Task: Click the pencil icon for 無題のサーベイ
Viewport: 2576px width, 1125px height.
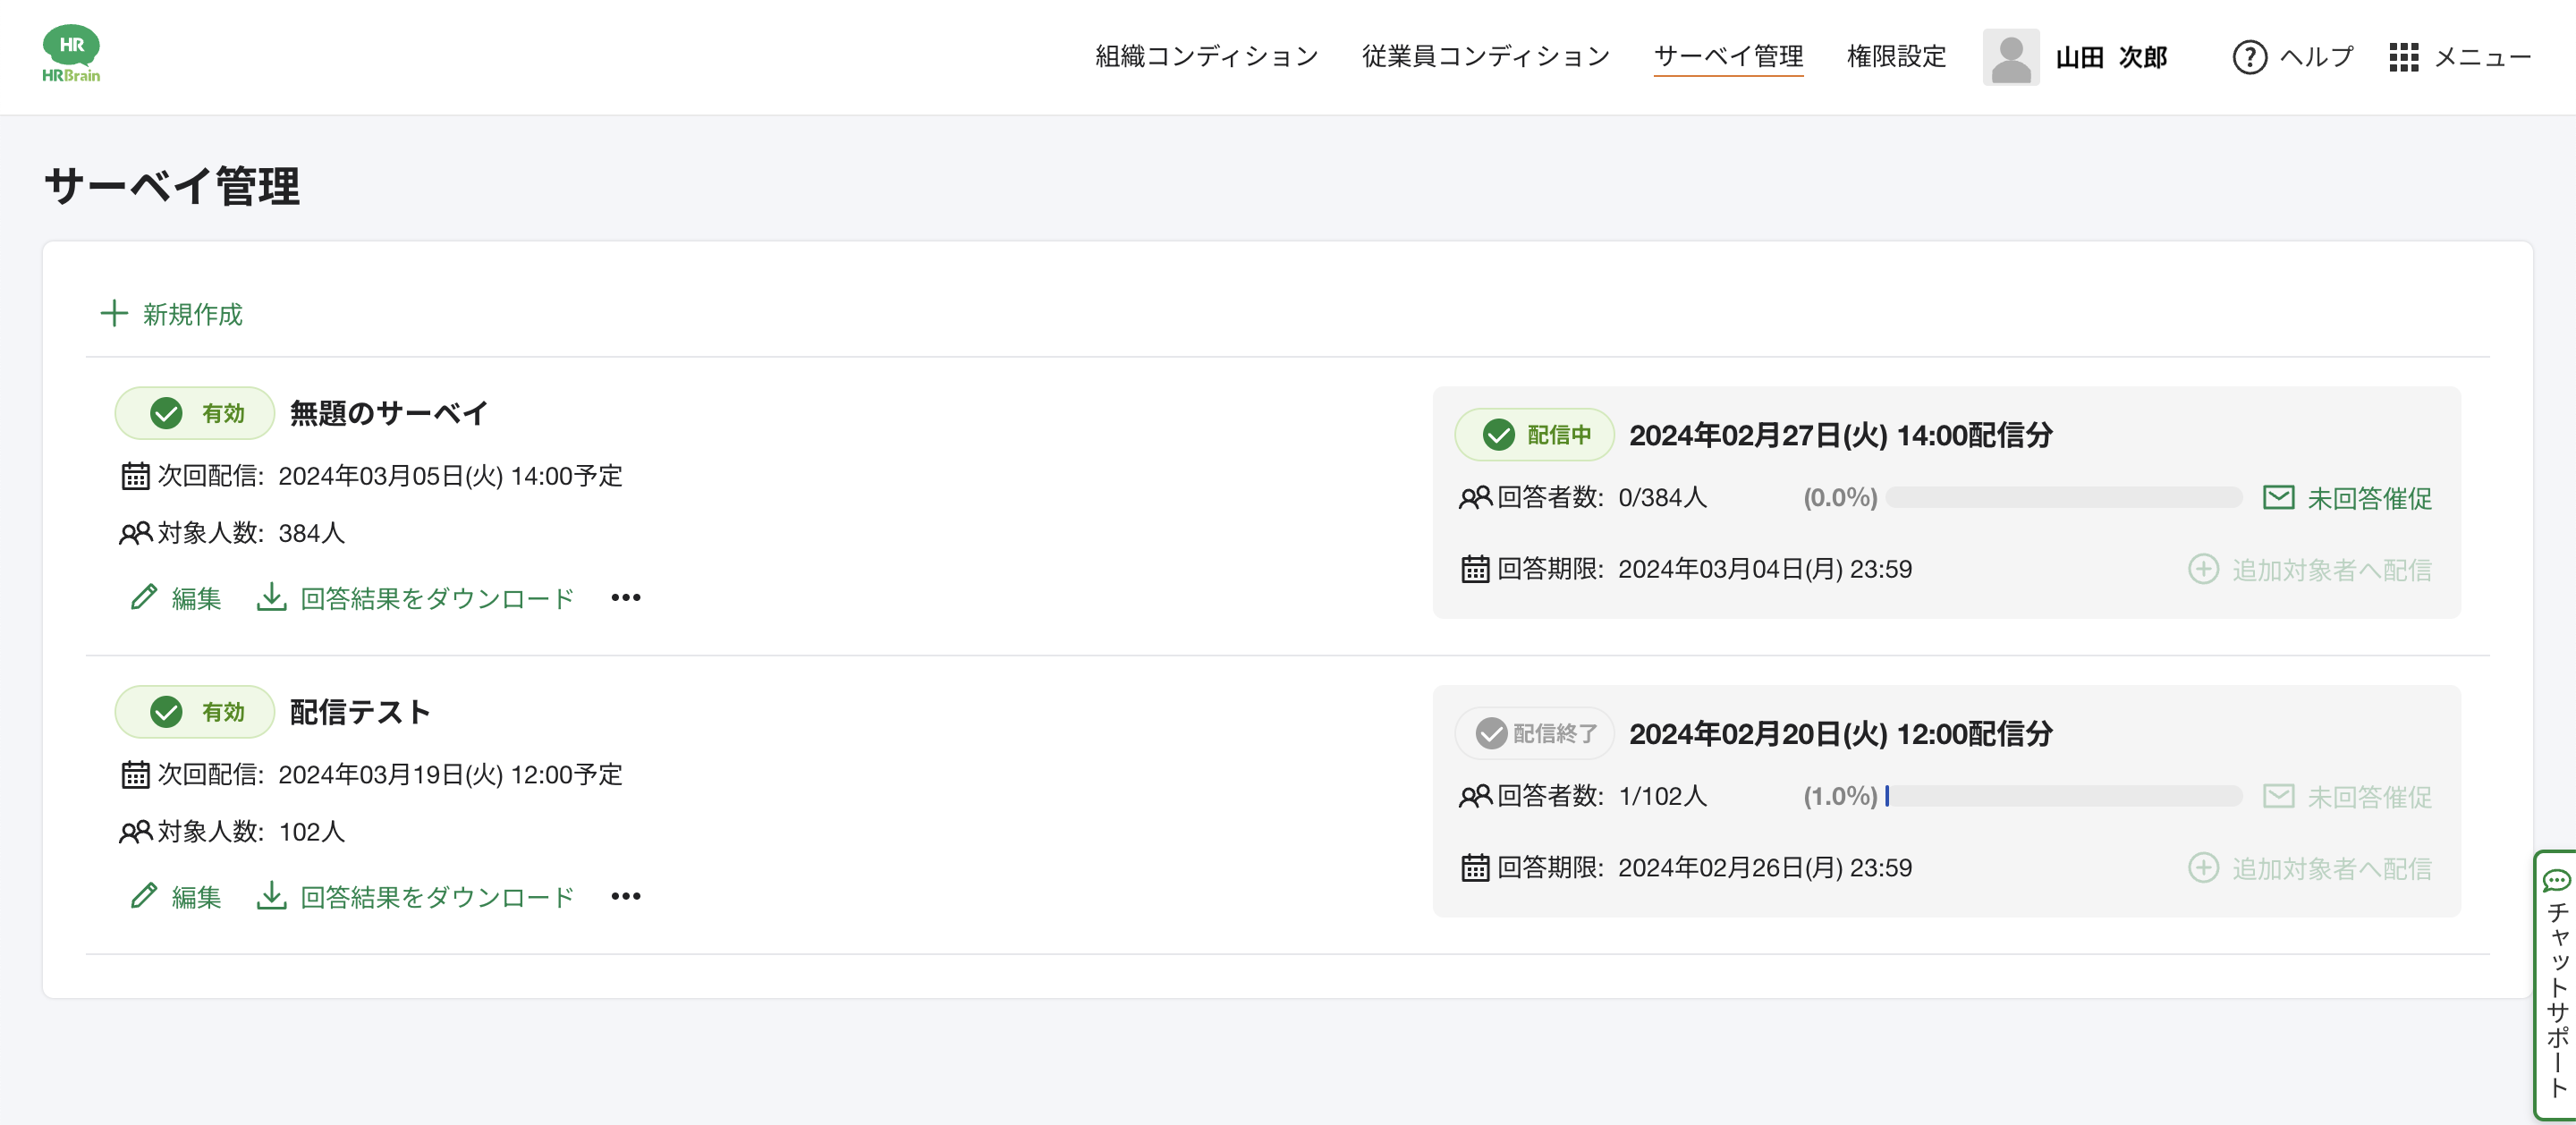Action: (x=144, y=597)
